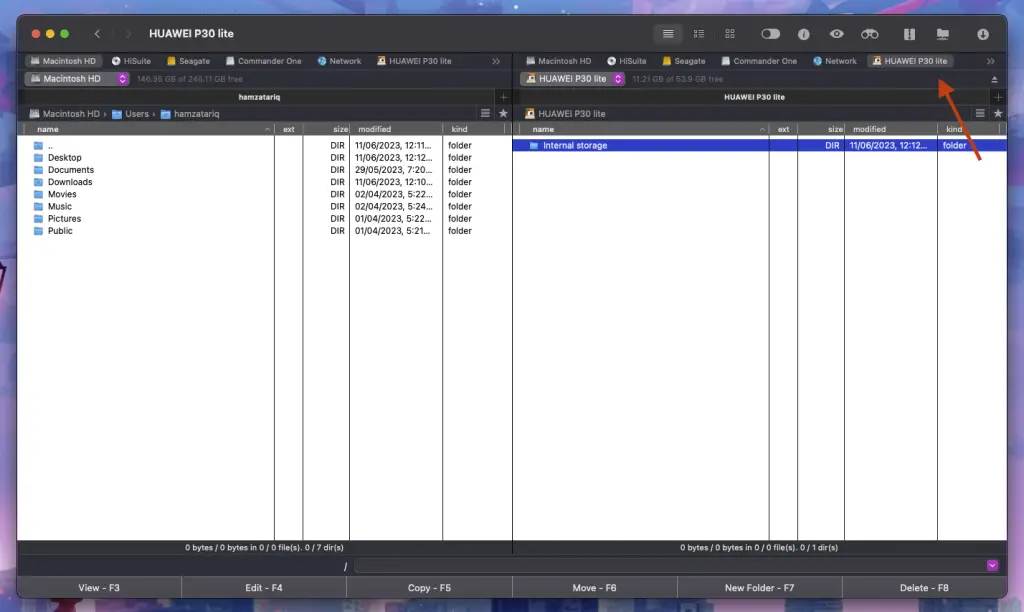Select the Movies folder
The image size is (1024, 612).
(x=264, y=194)
